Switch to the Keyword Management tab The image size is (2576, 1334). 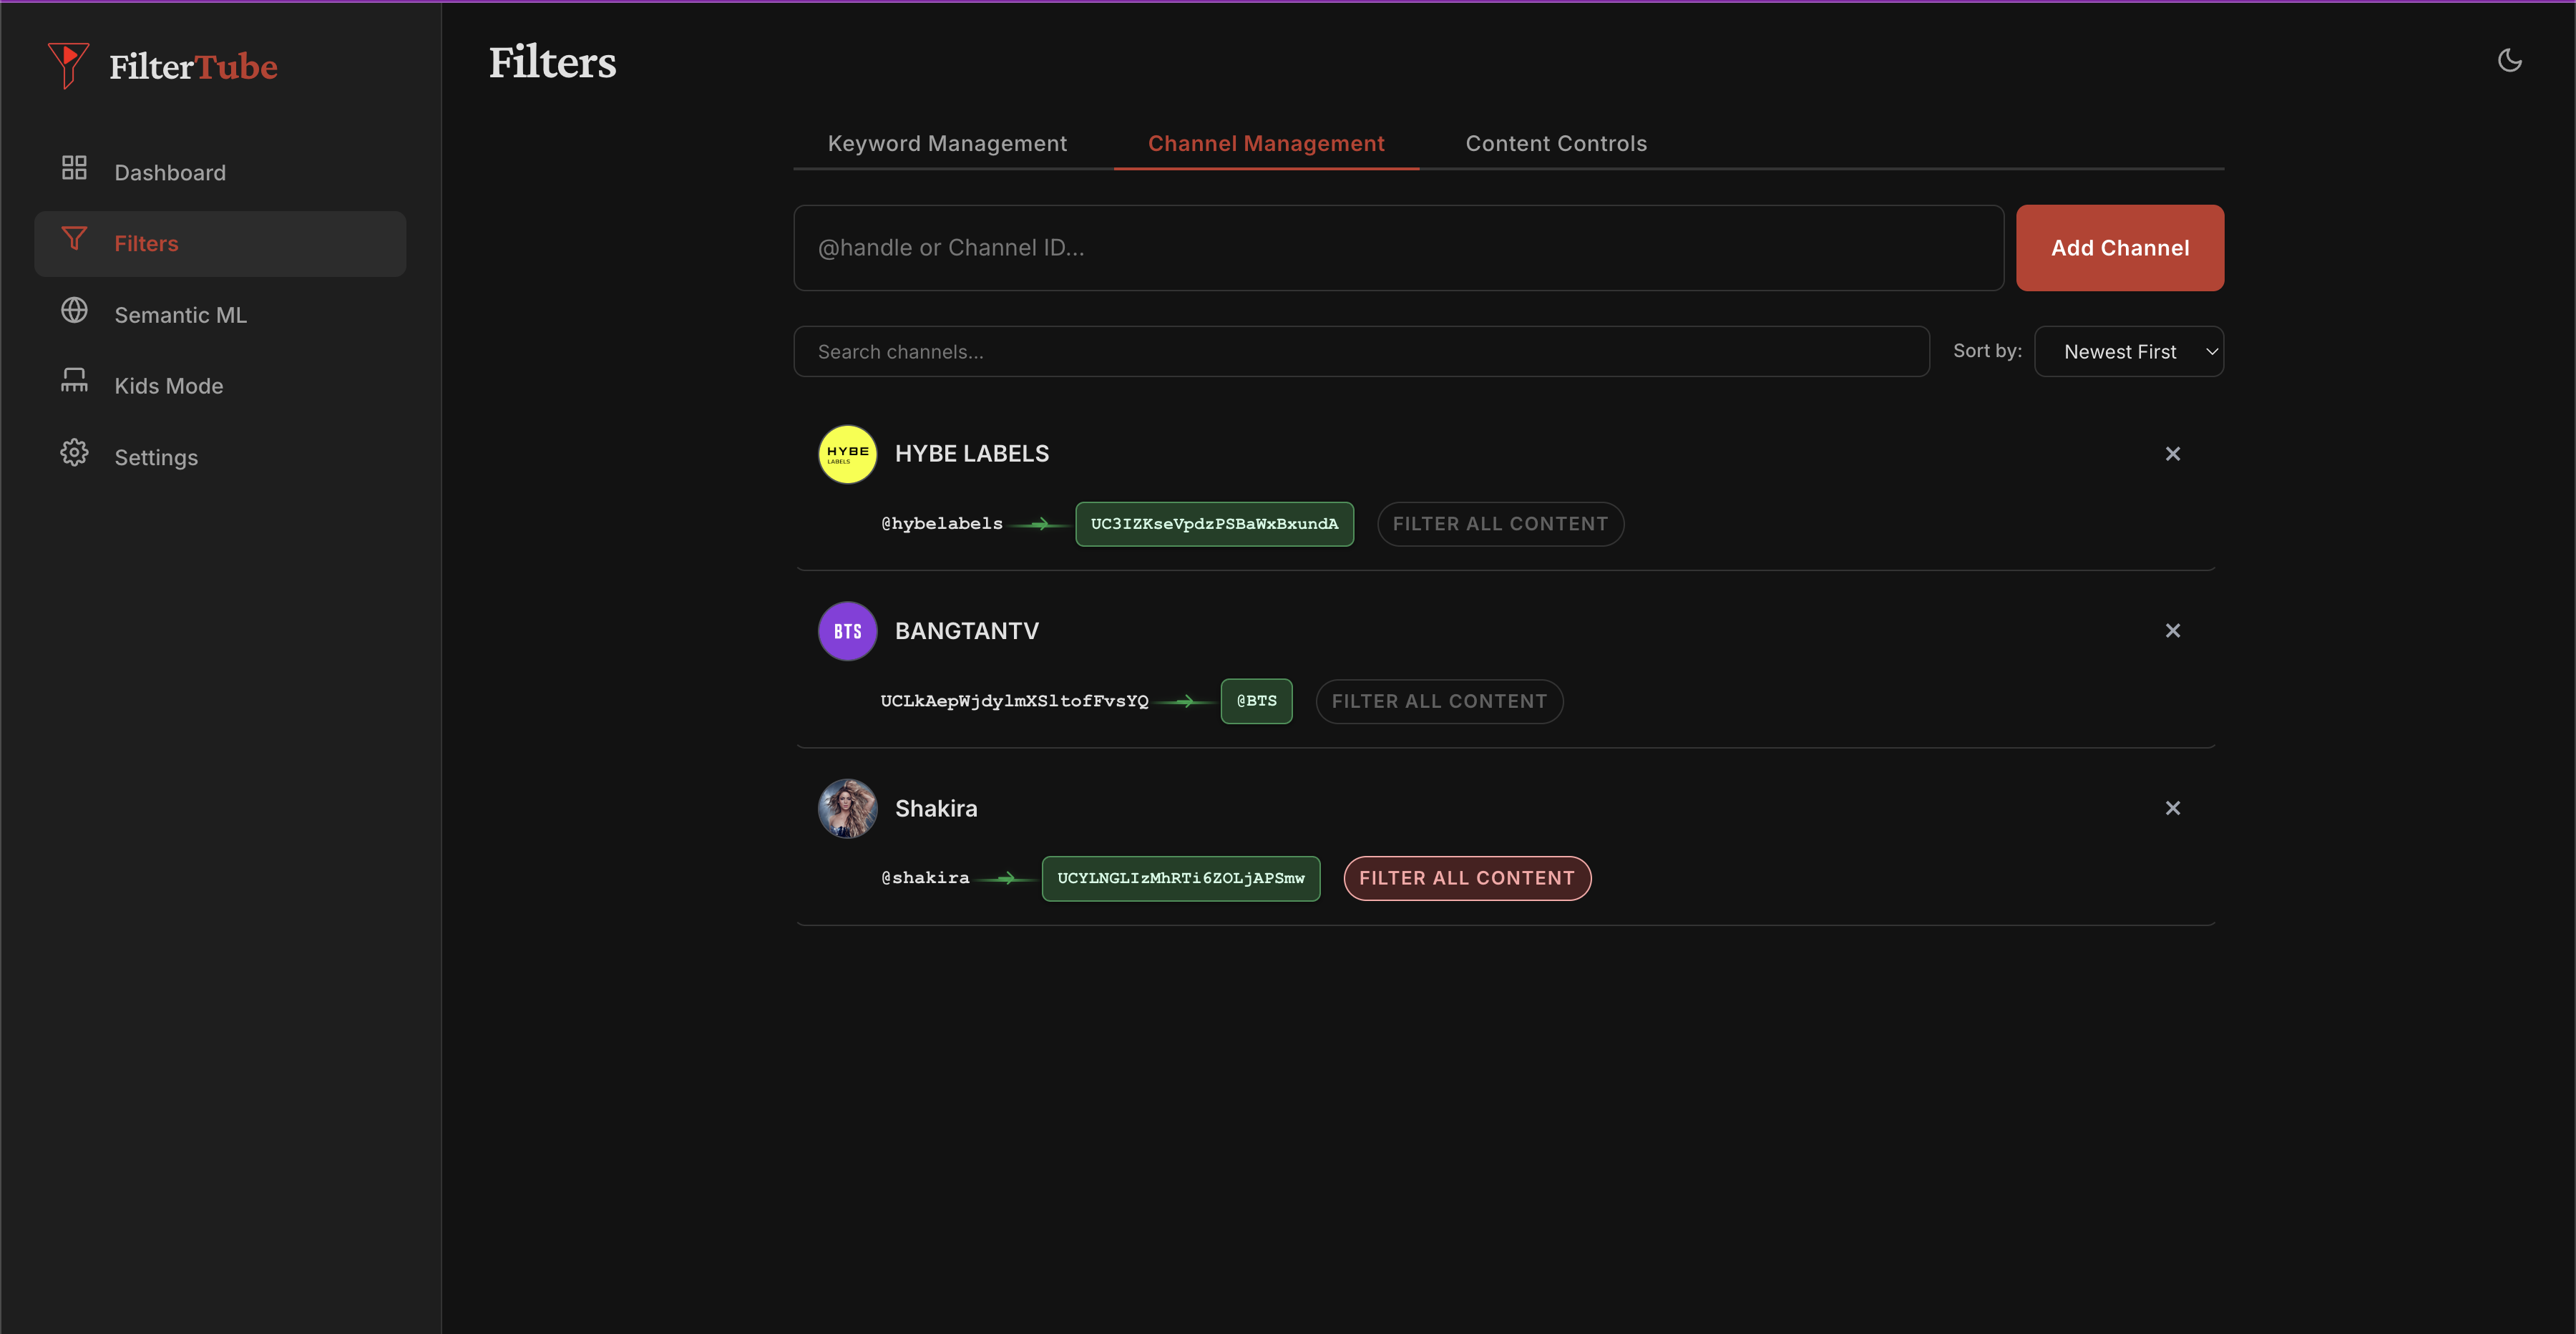click(x=946, y=143)
